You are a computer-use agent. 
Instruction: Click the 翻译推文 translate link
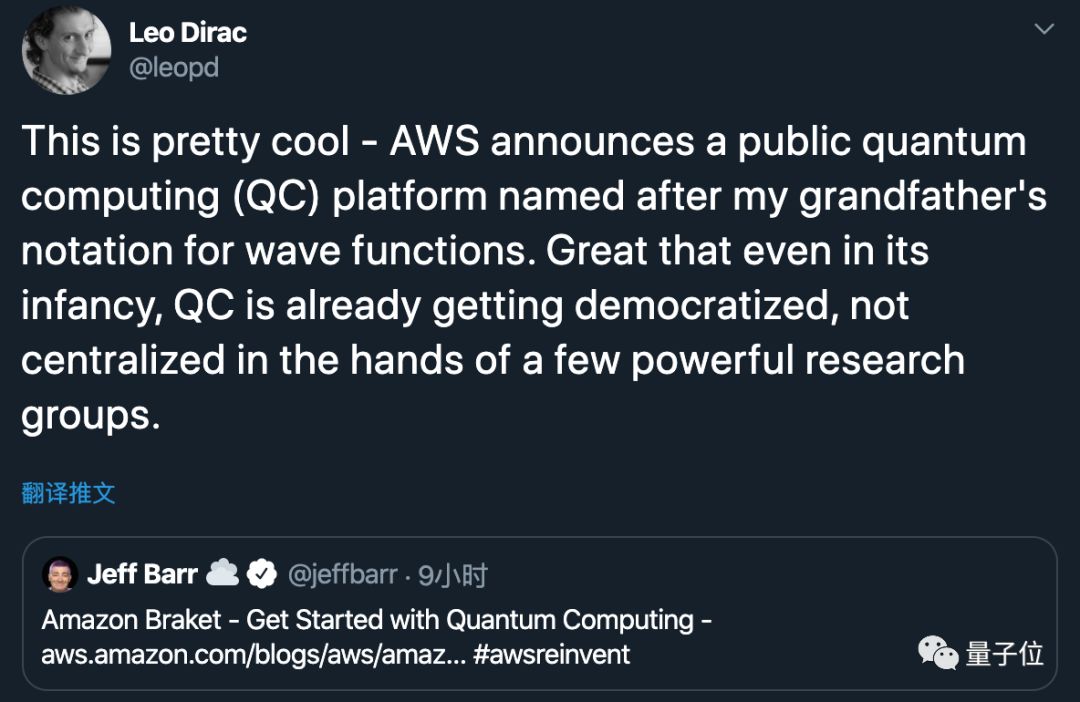coord(68,492)
